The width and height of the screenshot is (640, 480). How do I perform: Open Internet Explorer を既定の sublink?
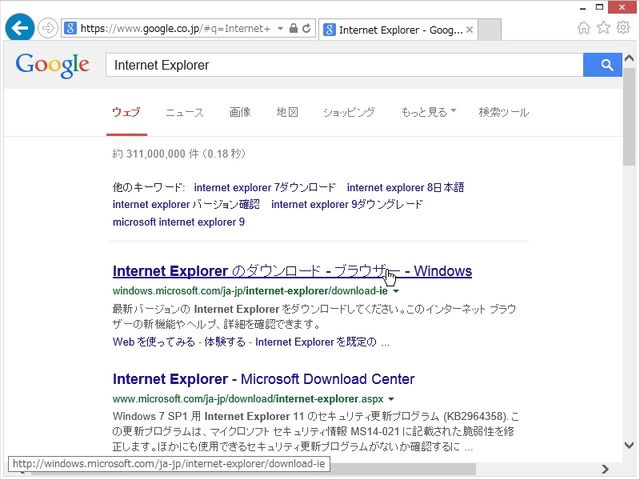click(316, 342)
